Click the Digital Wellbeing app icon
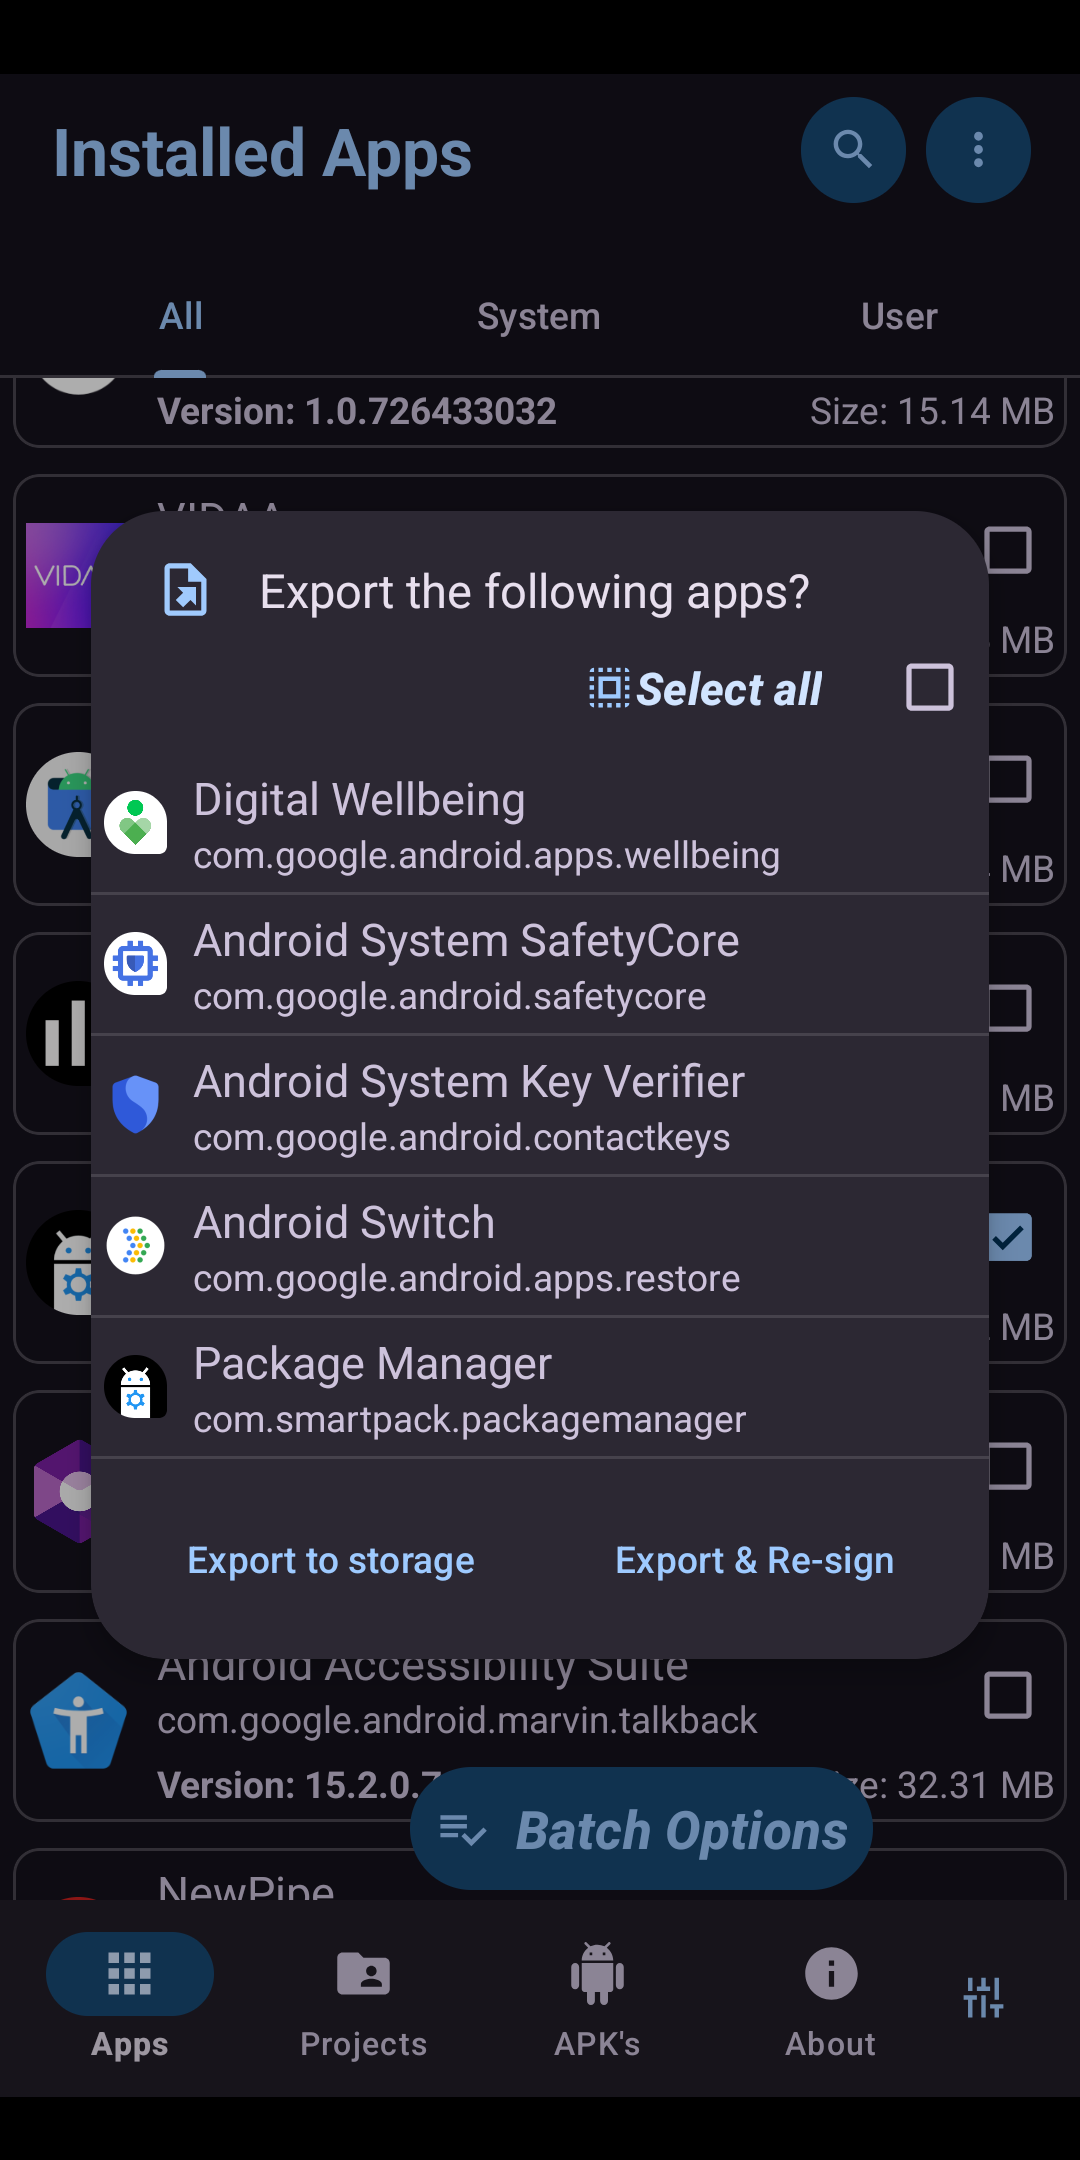Screen dimensions: 1080x2160 136,823
